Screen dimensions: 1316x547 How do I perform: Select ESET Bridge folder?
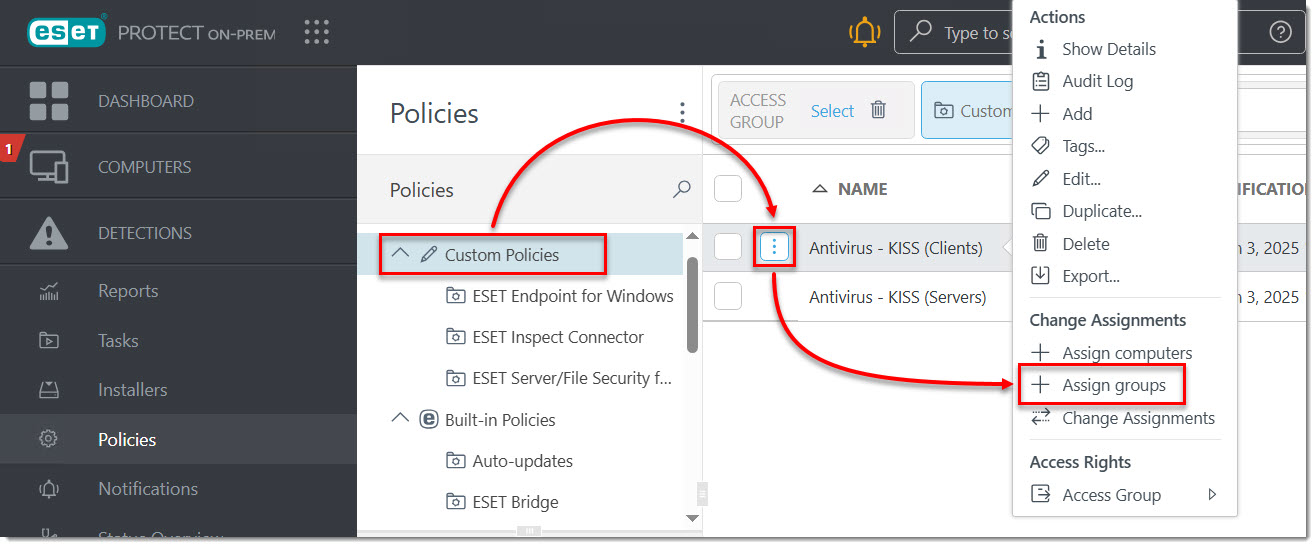[x=515, y=502]
